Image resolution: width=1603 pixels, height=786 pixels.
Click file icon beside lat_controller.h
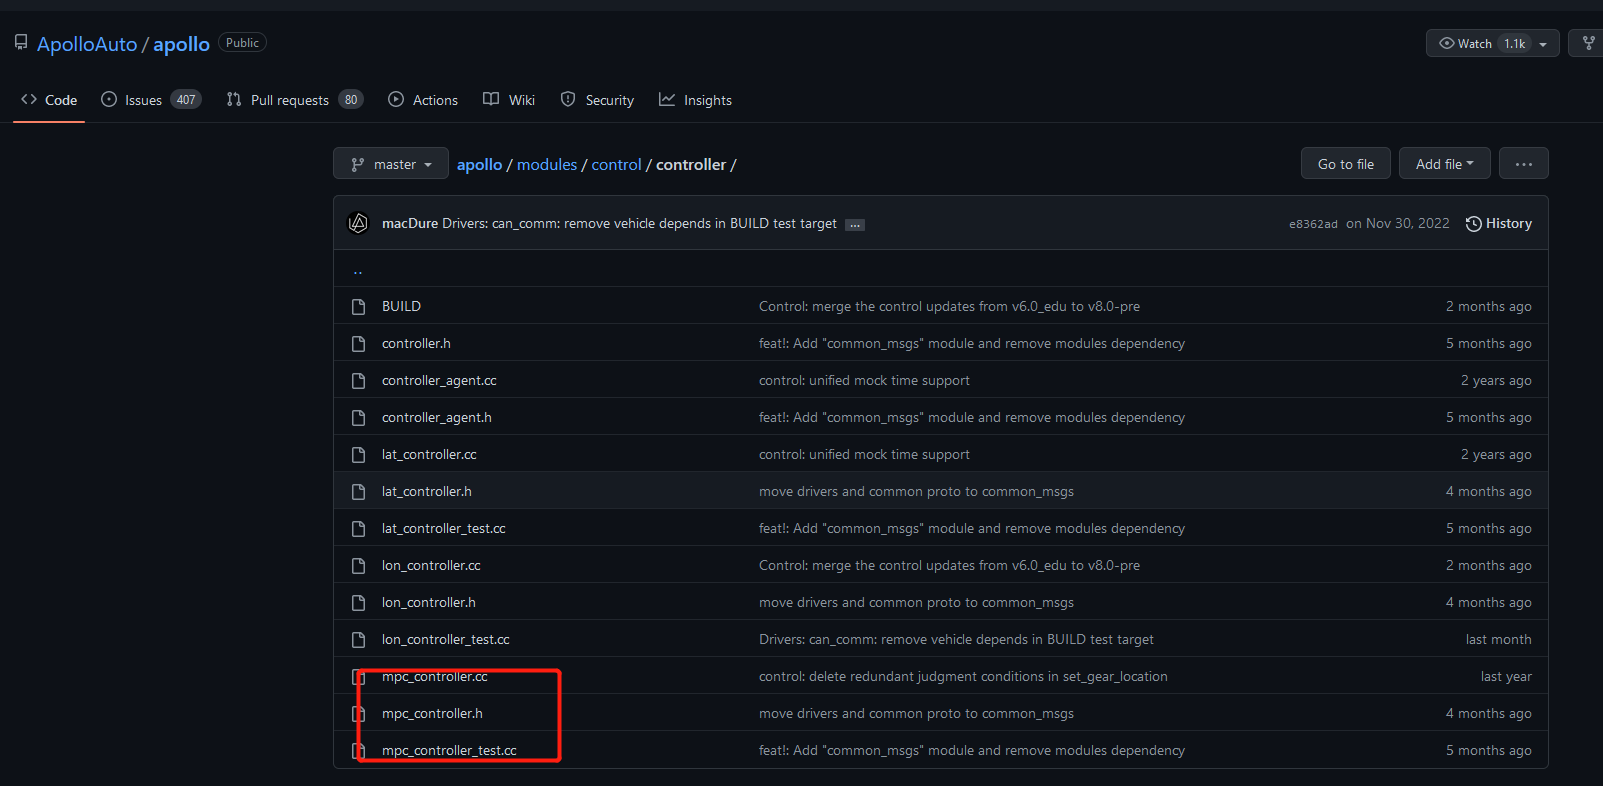pyautogui.click(x=358, y=491)
